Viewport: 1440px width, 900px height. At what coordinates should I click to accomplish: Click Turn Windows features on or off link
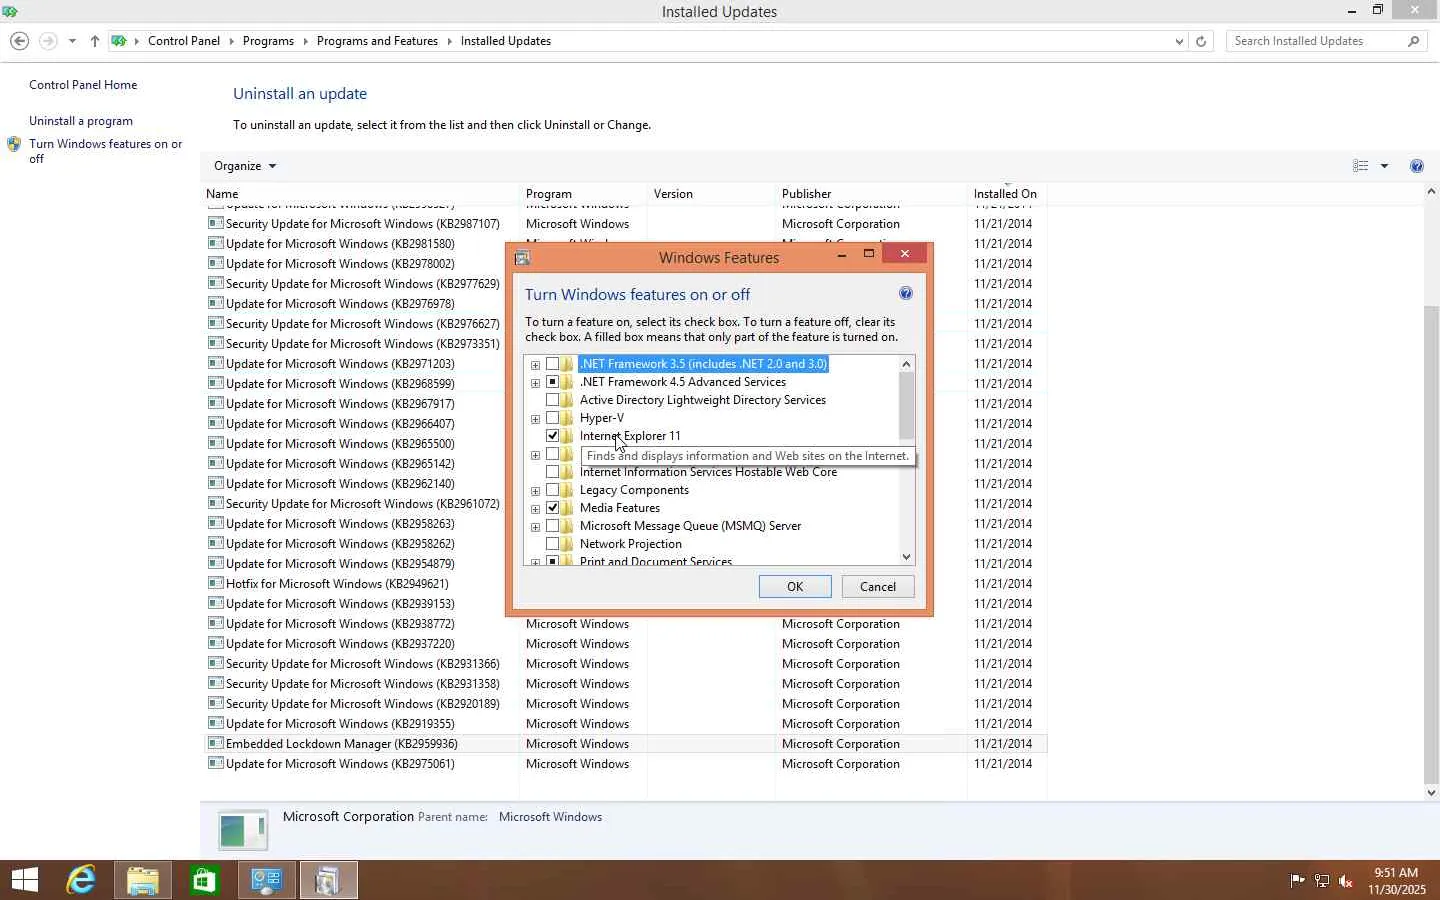[x=105, y=151]
